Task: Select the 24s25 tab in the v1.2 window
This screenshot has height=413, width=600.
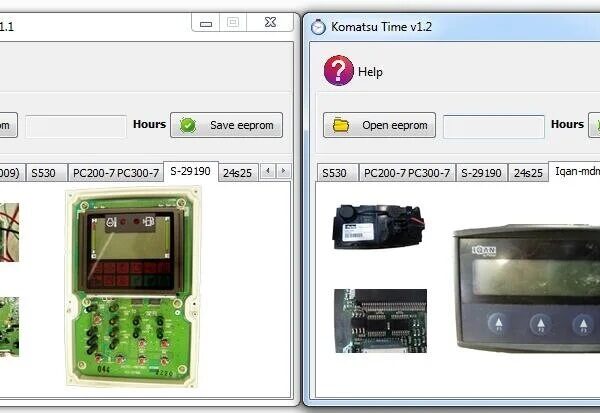Action: point(528,173)
